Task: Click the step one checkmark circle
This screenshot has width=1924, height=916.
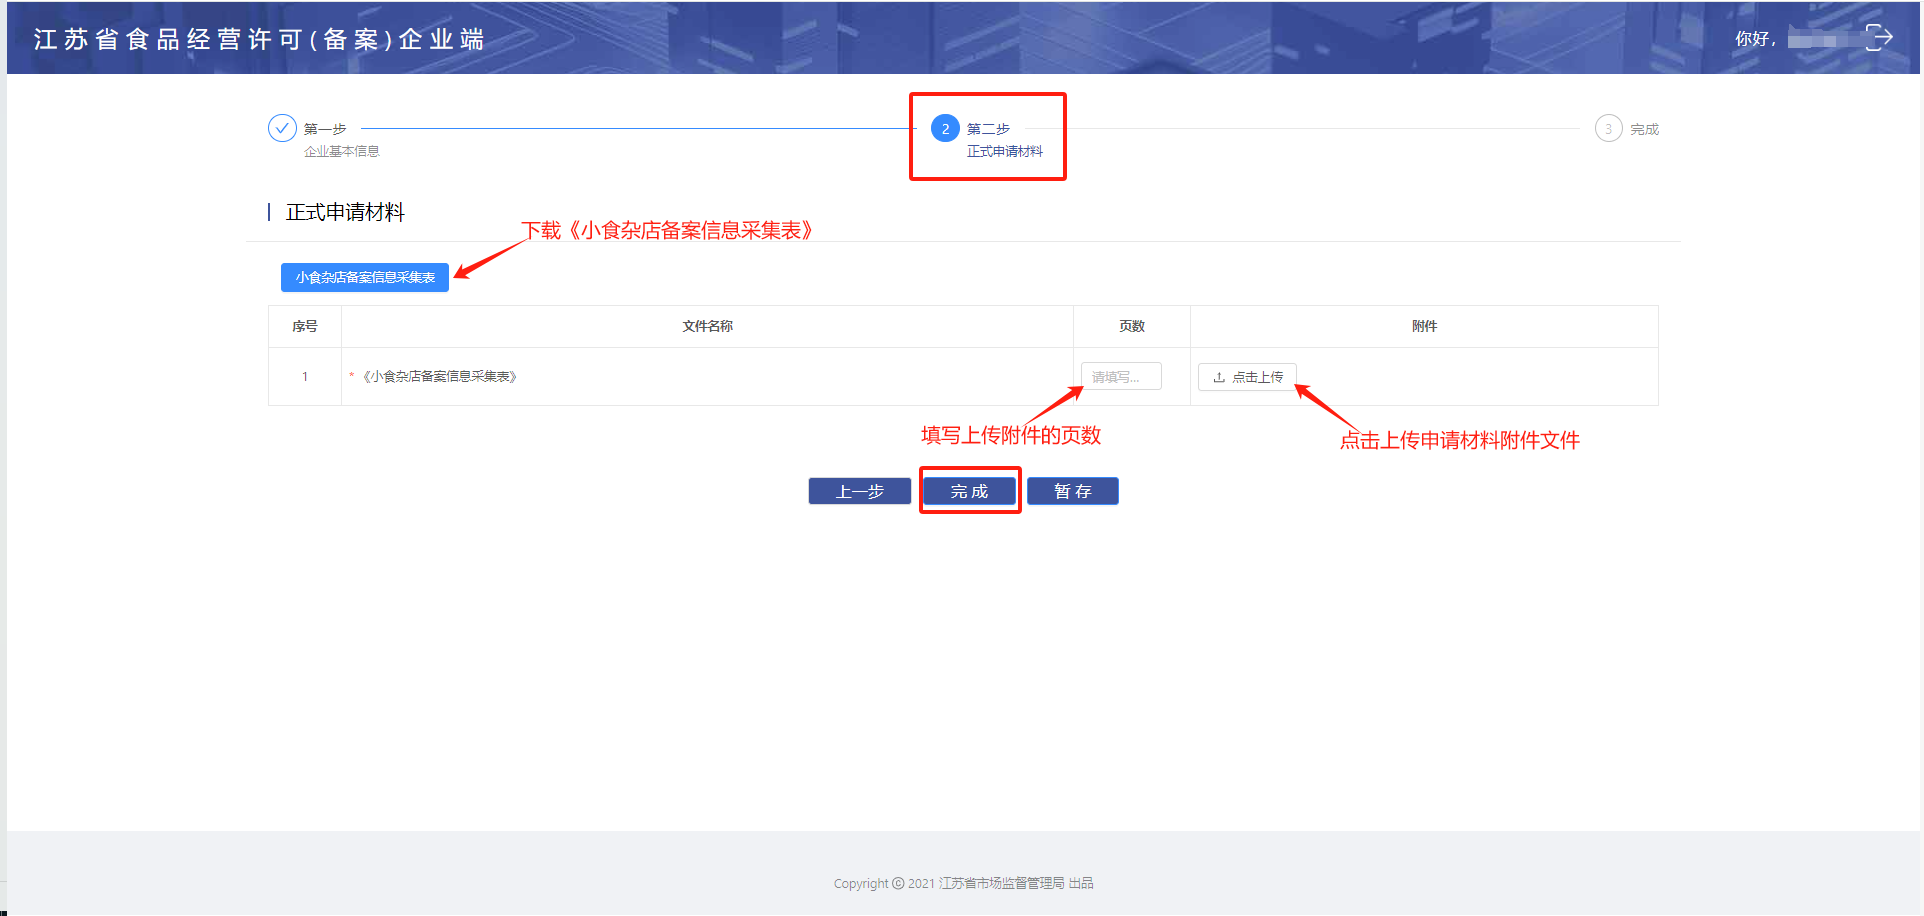Action: [282, 128]
